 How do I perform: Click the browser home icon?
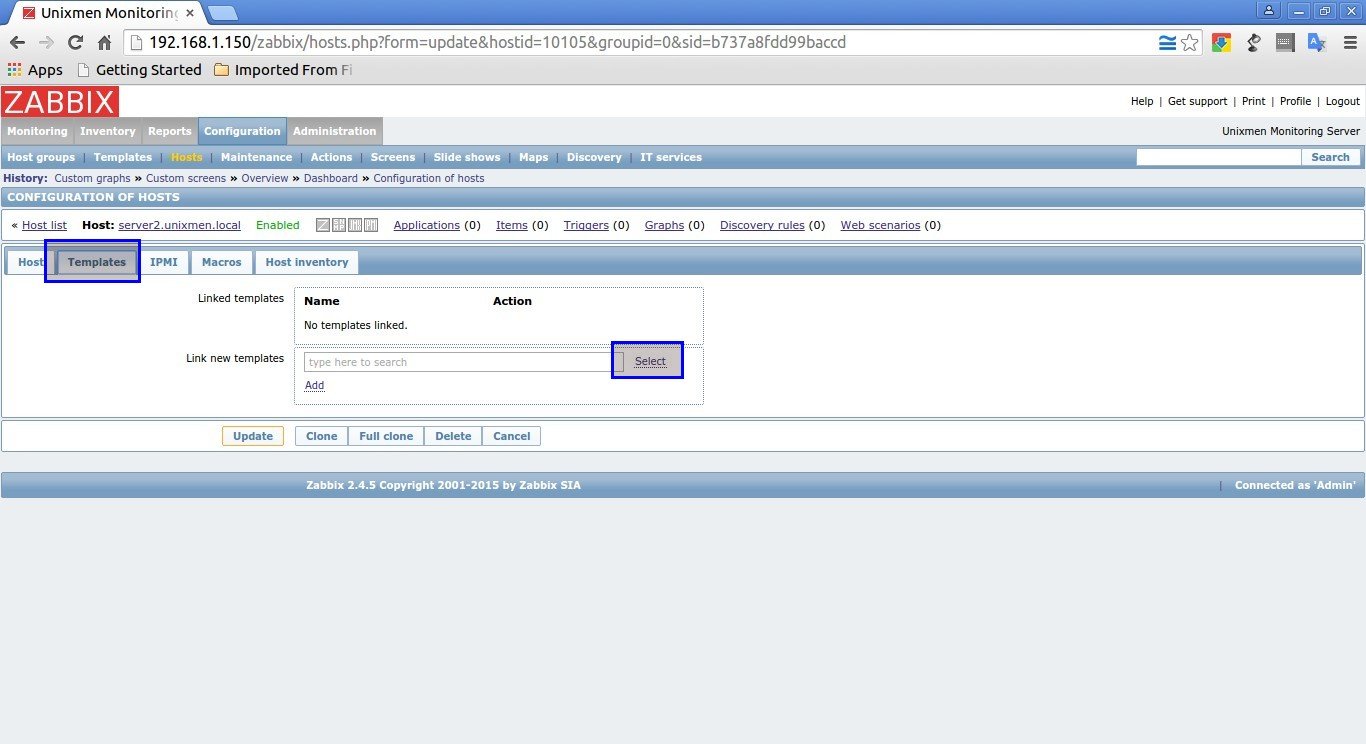coord(104,43)
